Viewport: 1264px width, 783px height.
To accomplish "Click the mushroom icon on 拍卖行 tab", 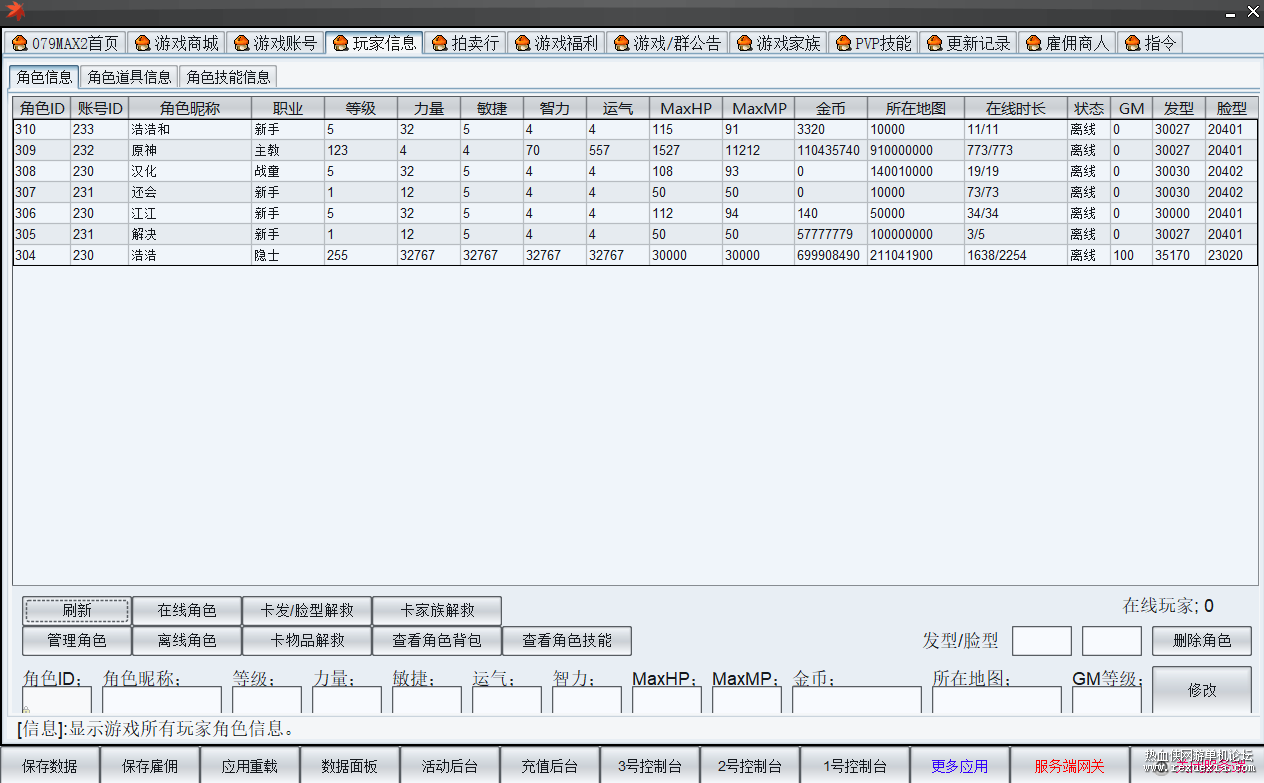I will 440,43.
